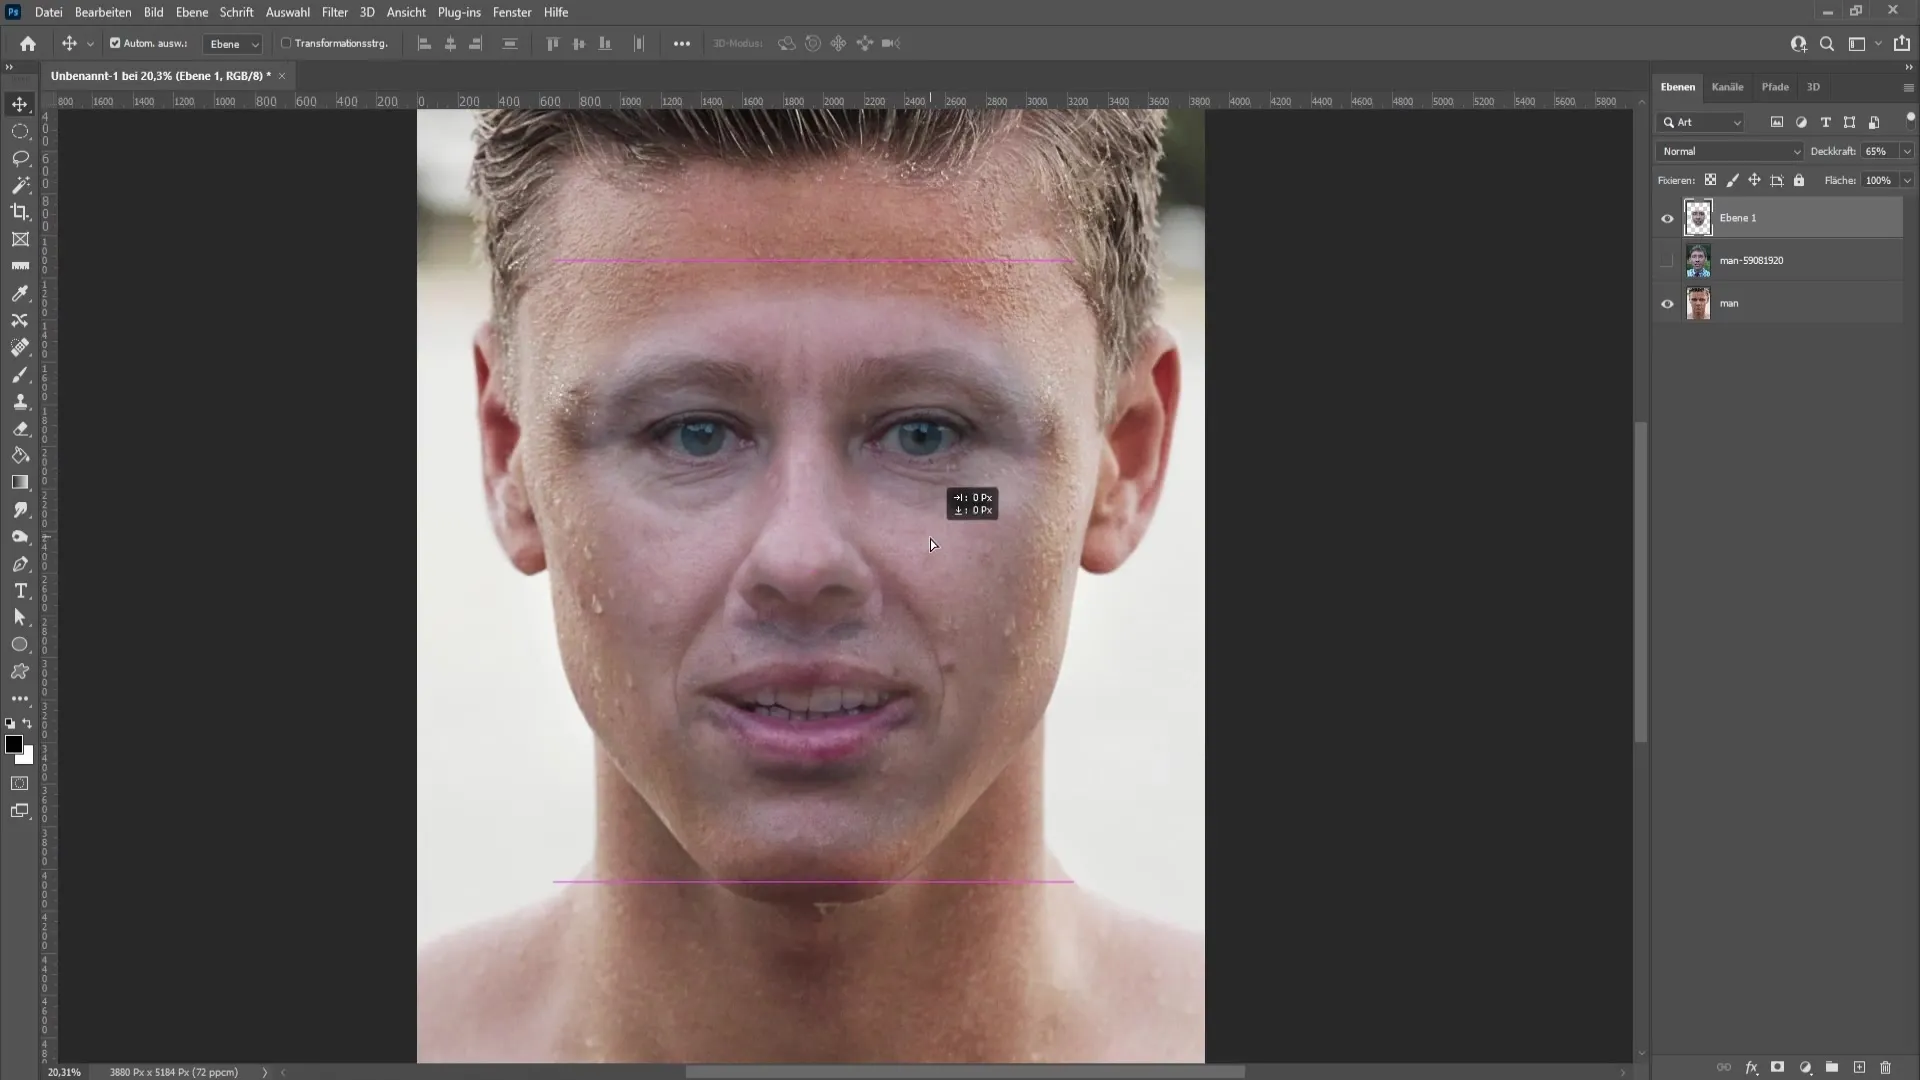1920x1080 pixels.
Task: Toggle visibility of man layer
Action: [x=1667, y=303]
